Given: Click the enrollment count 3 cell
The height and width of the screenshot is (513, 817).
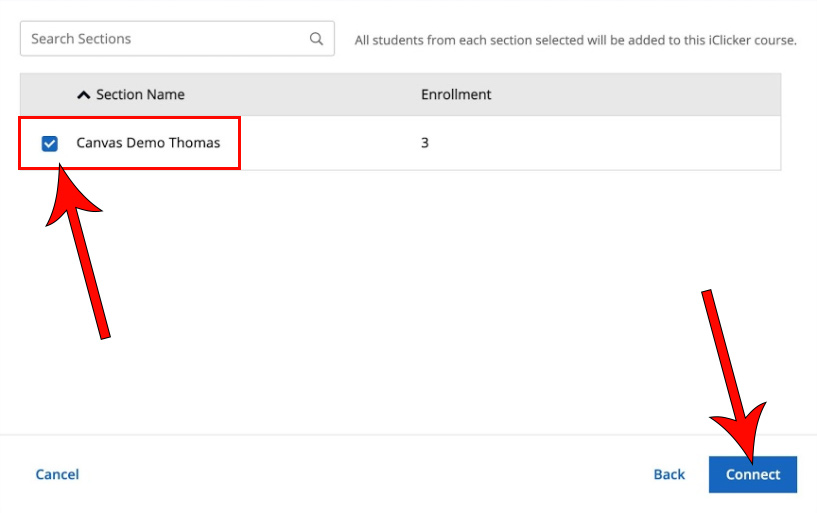Looking at the screenshot, I should tap(425, 143).
